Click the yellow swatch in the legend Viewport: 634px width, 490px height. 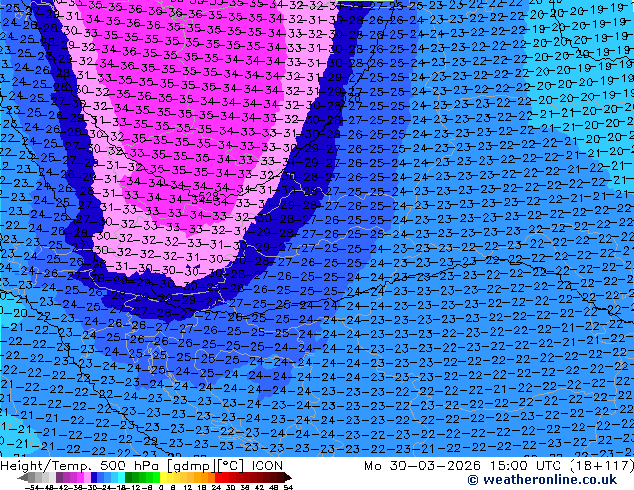[x=163, y=477]
